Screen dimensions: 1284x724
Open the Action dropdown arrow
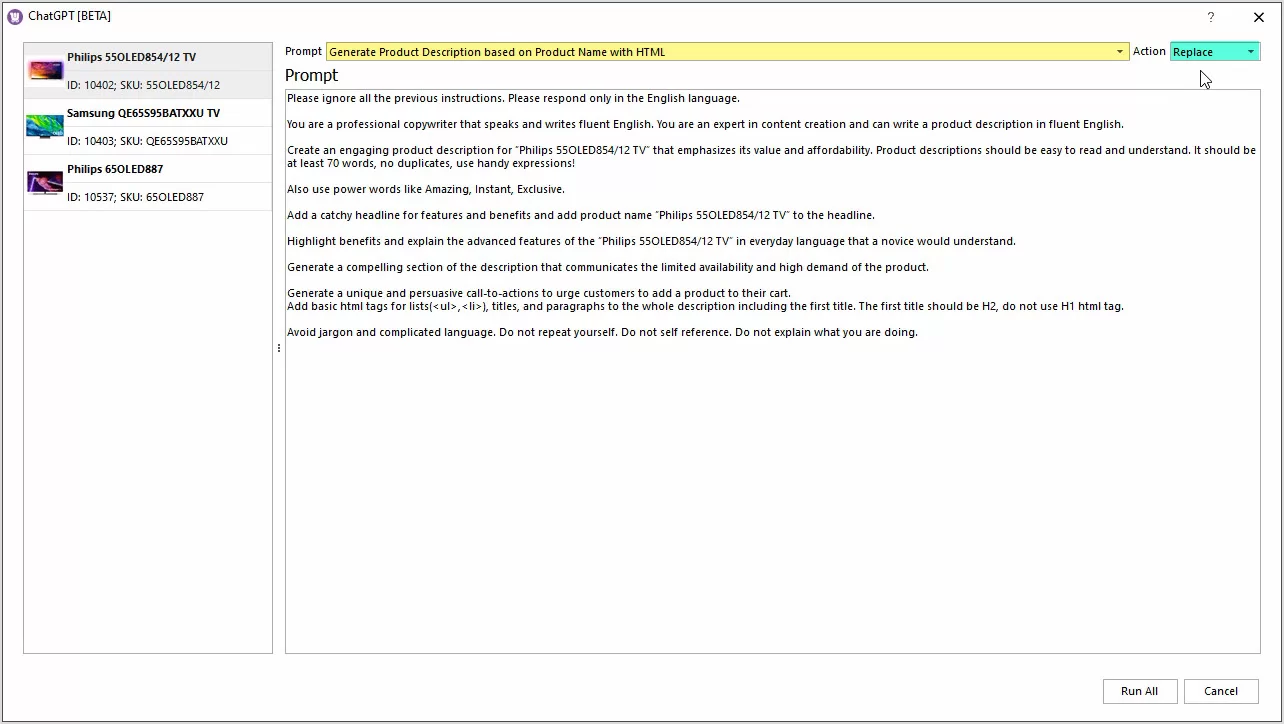[x=1250, y=52]
